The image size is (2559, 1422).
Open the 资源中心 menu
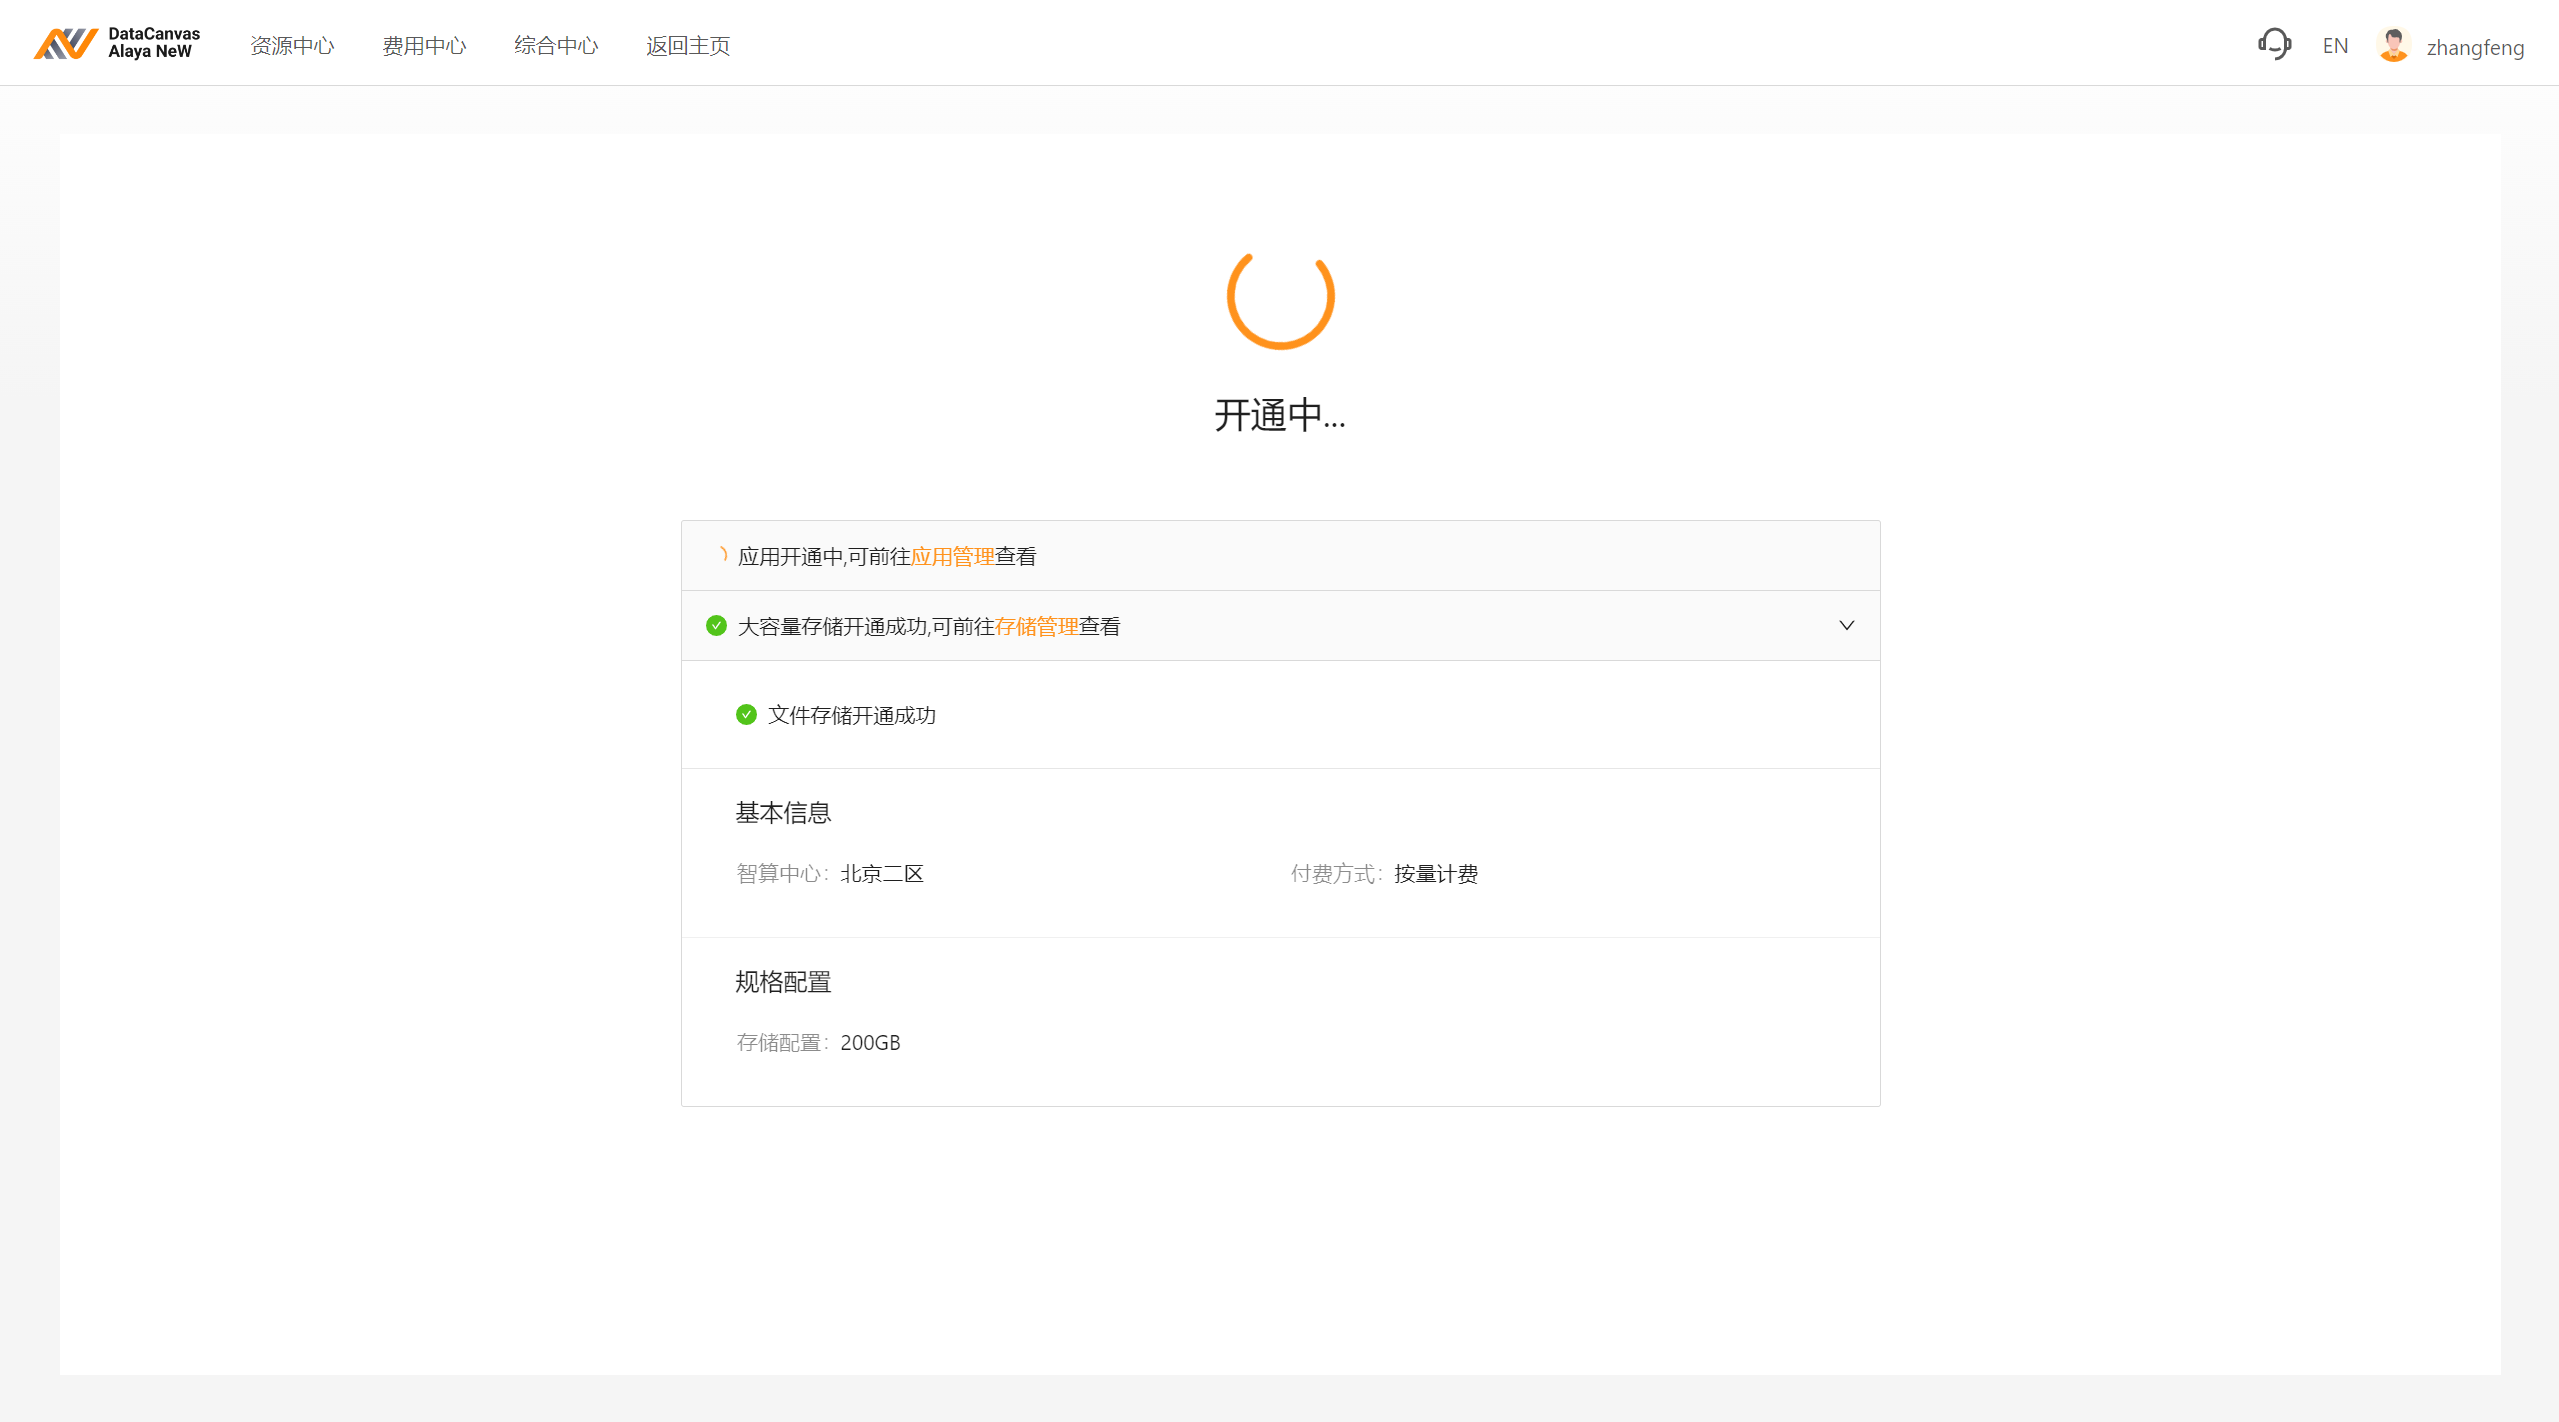[292, 46]
